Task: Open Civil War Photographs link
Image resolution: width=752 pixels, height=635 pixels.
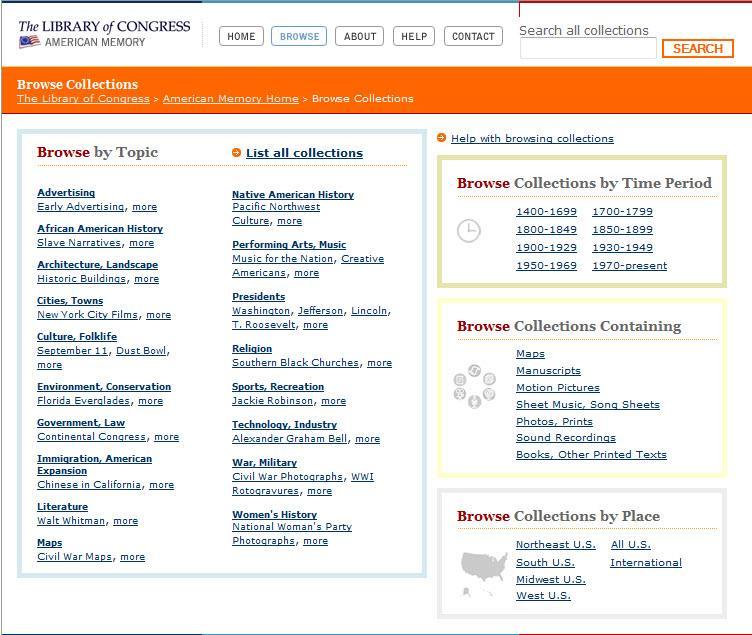Action: pyautogui.click(x=287, y=477)
